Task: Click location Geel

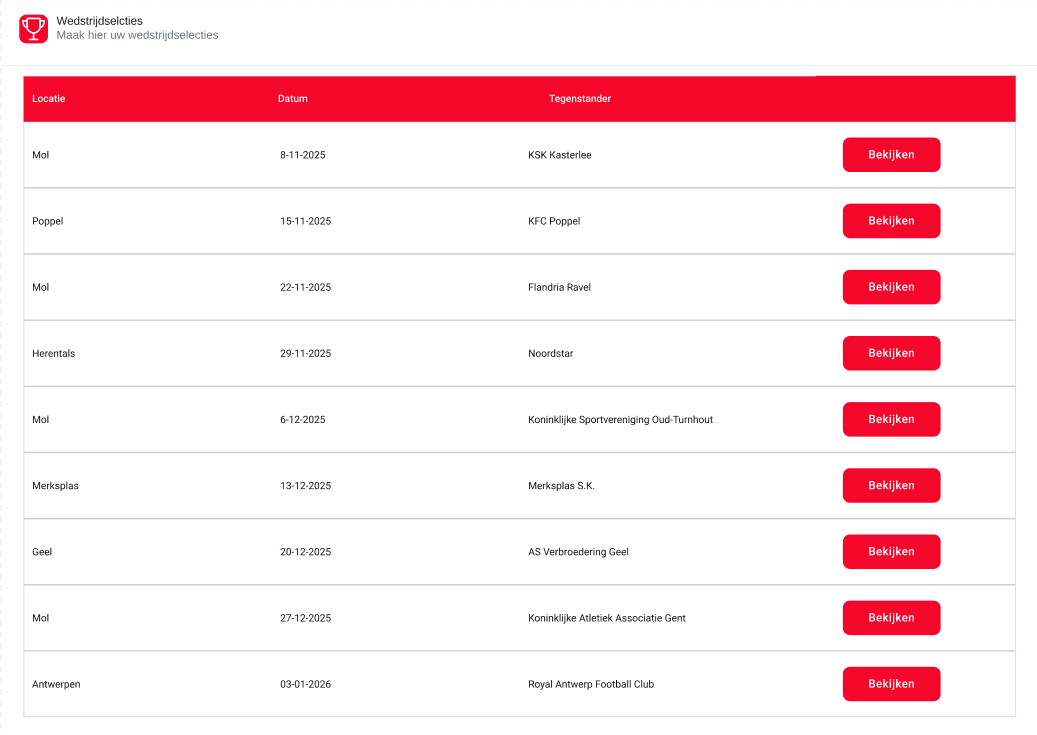Action: (x=42, y=552)
